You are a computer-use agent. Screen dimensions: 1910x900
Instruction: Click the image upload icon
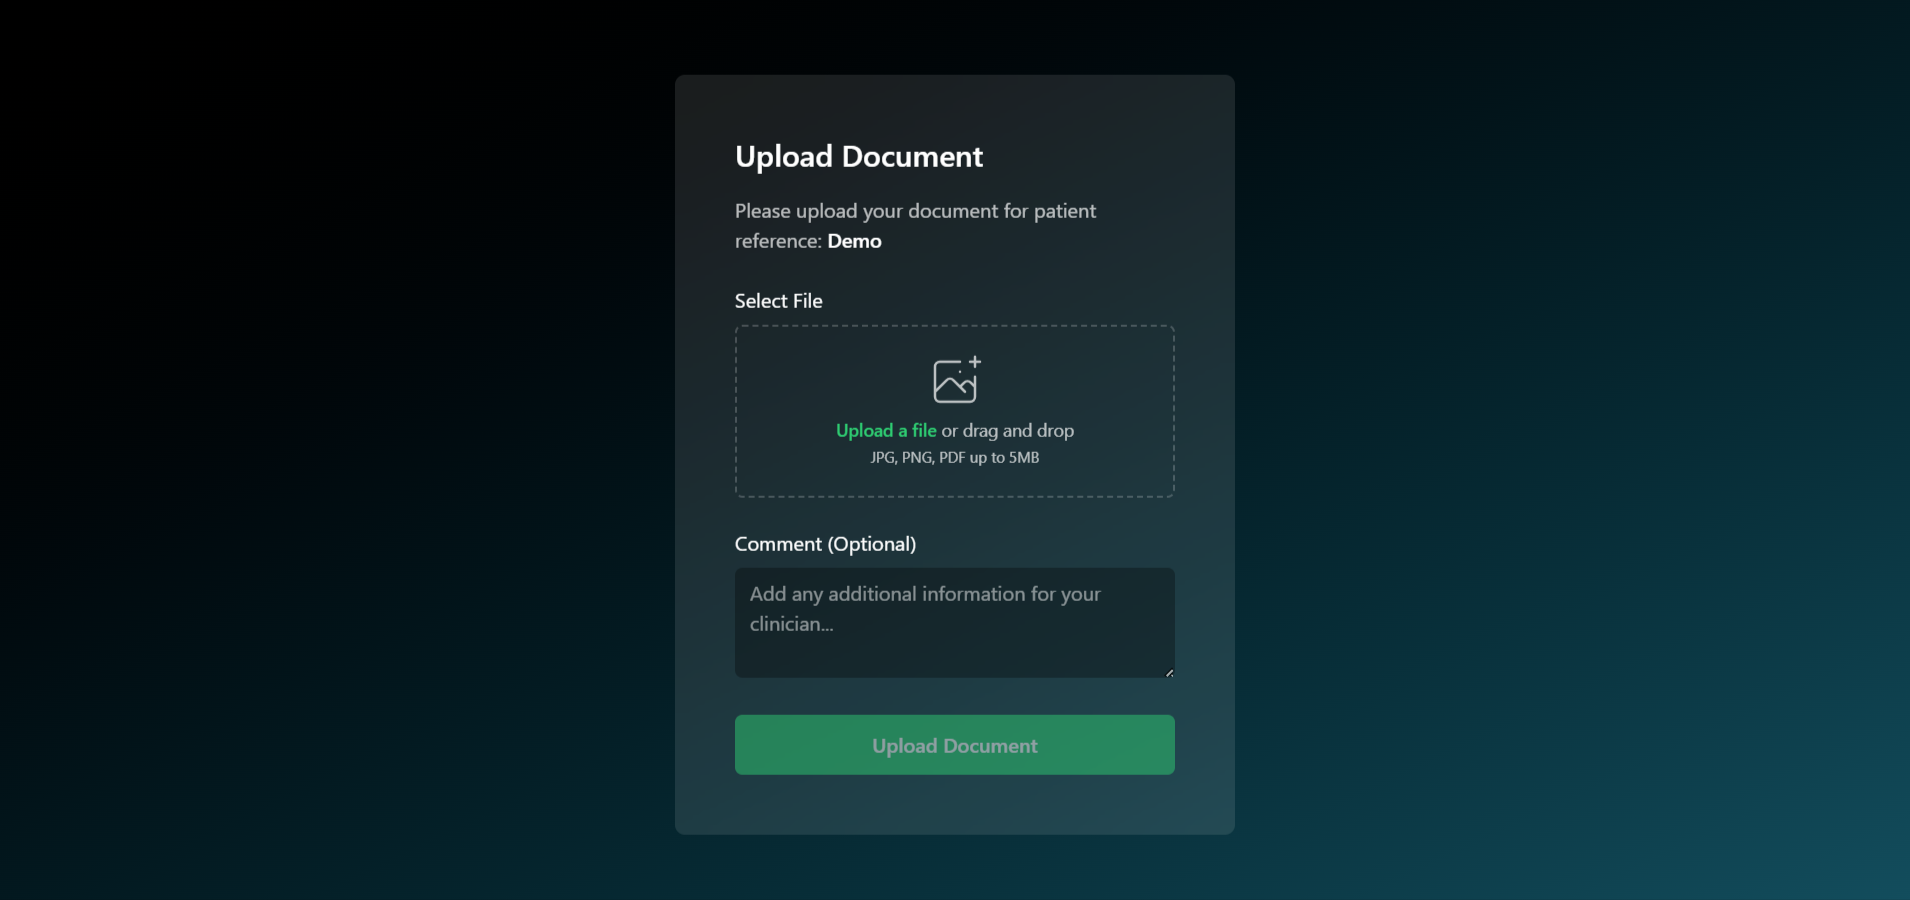[x=954, y=382]
